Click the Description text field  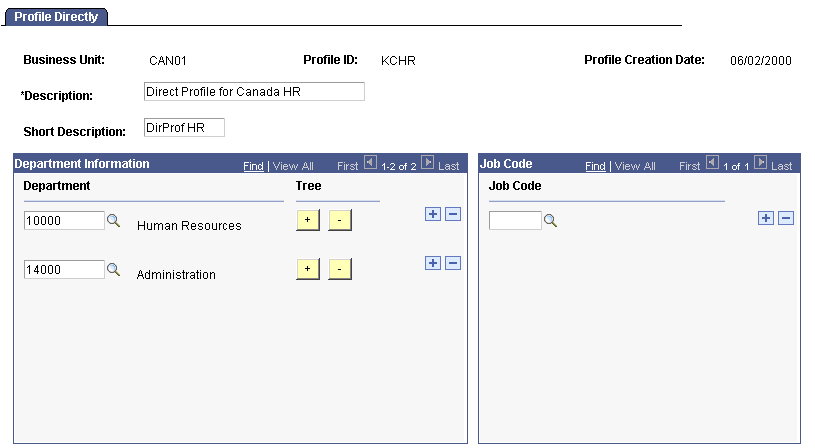(x=254, y=92)
